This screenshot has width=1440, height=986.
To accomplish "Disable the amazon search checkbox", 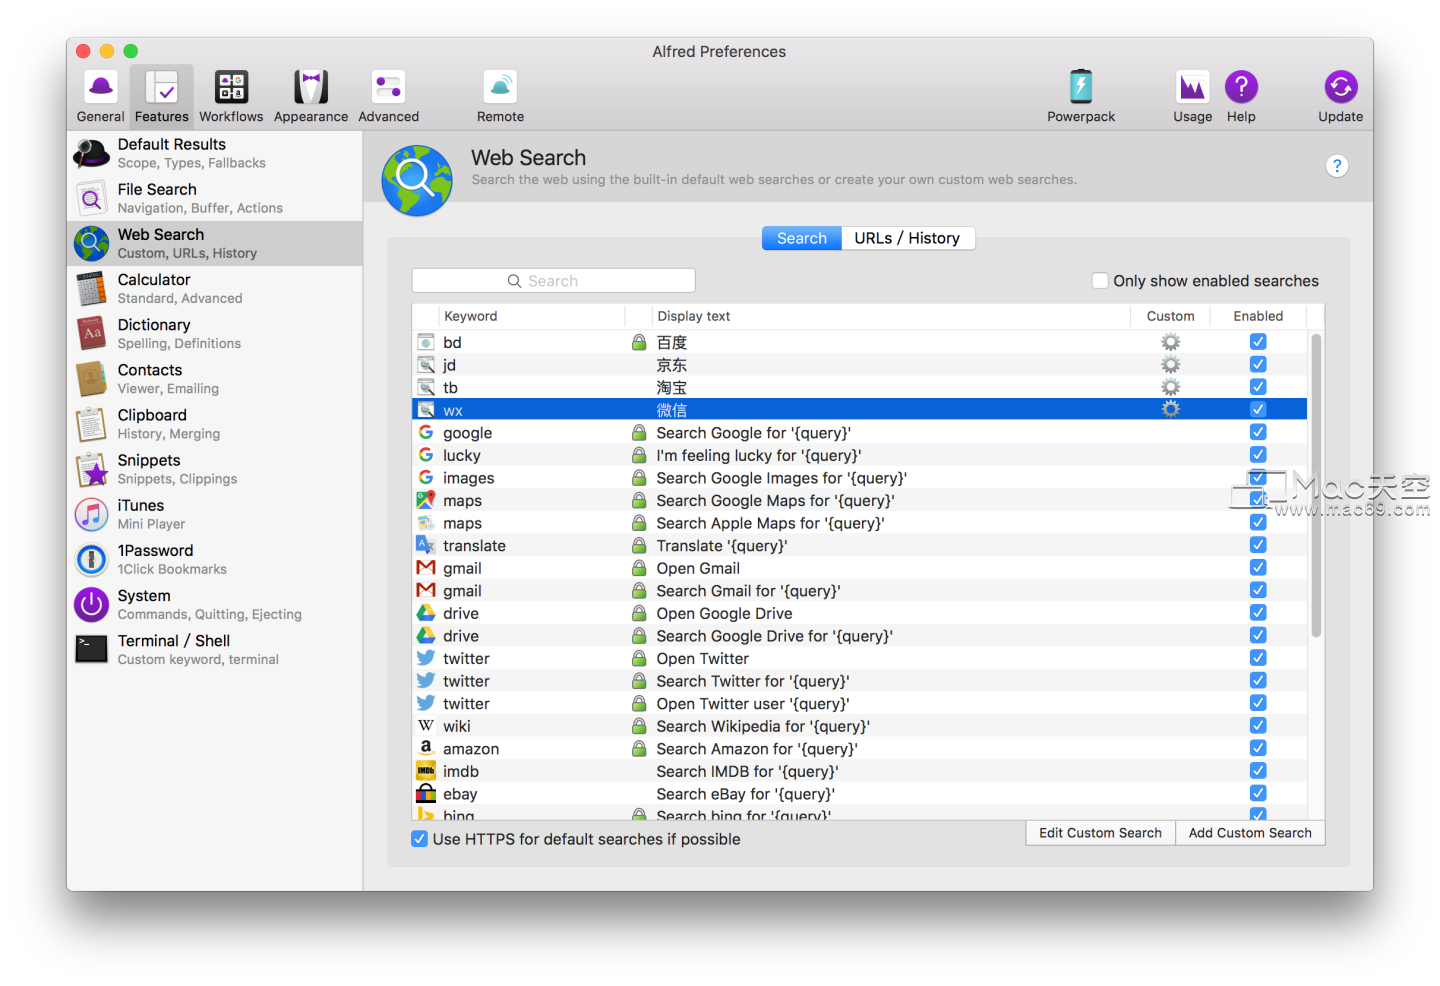I will pos(1258,748).
